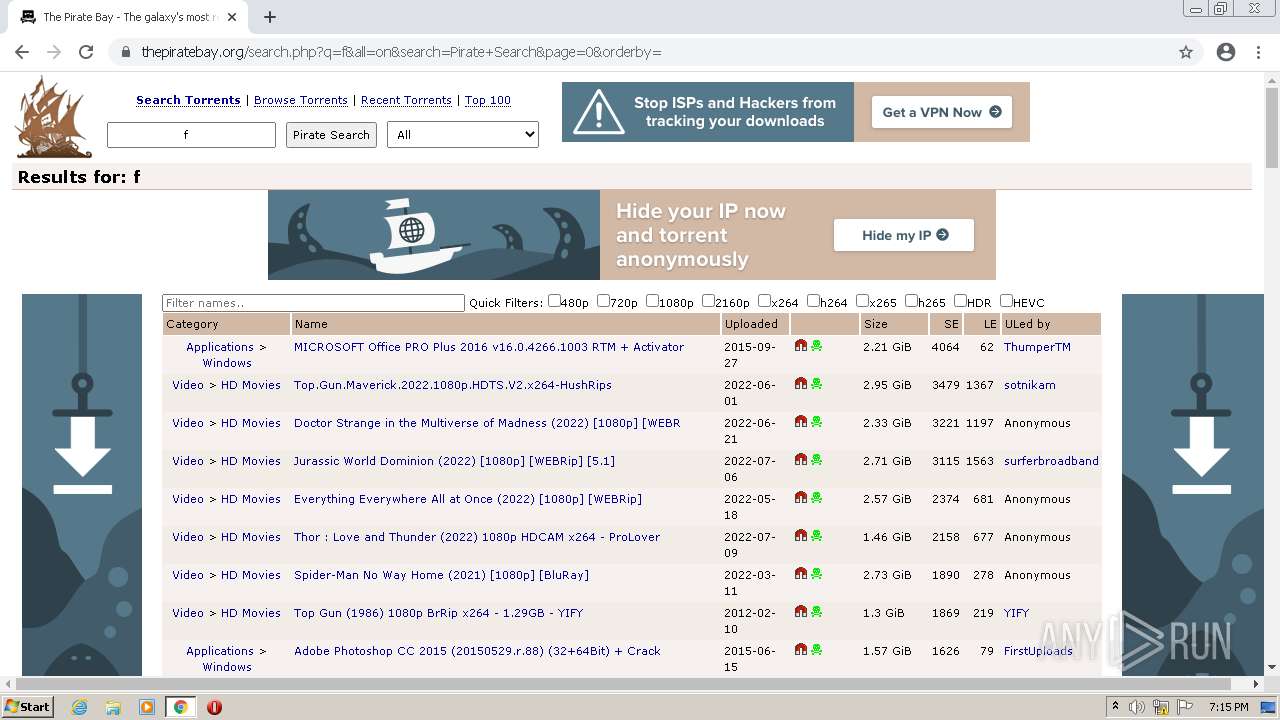Screen dimensions: 1280x720
Task: Sort results by SE seeders column
Action: (951, 324)
